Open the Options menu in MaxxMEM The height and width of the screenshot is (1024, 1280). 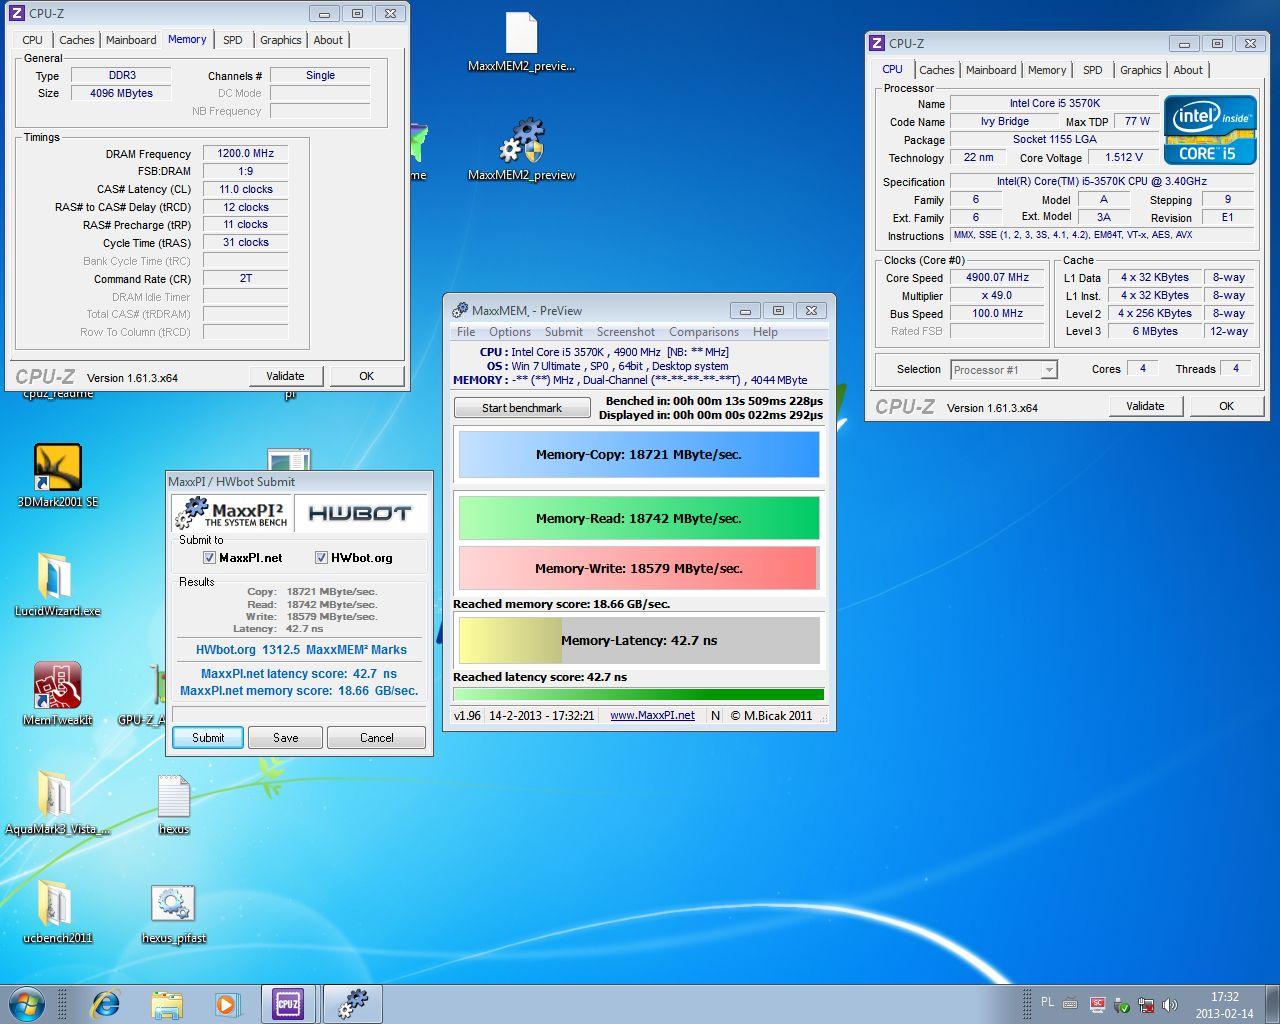click(x=510, y=332)
